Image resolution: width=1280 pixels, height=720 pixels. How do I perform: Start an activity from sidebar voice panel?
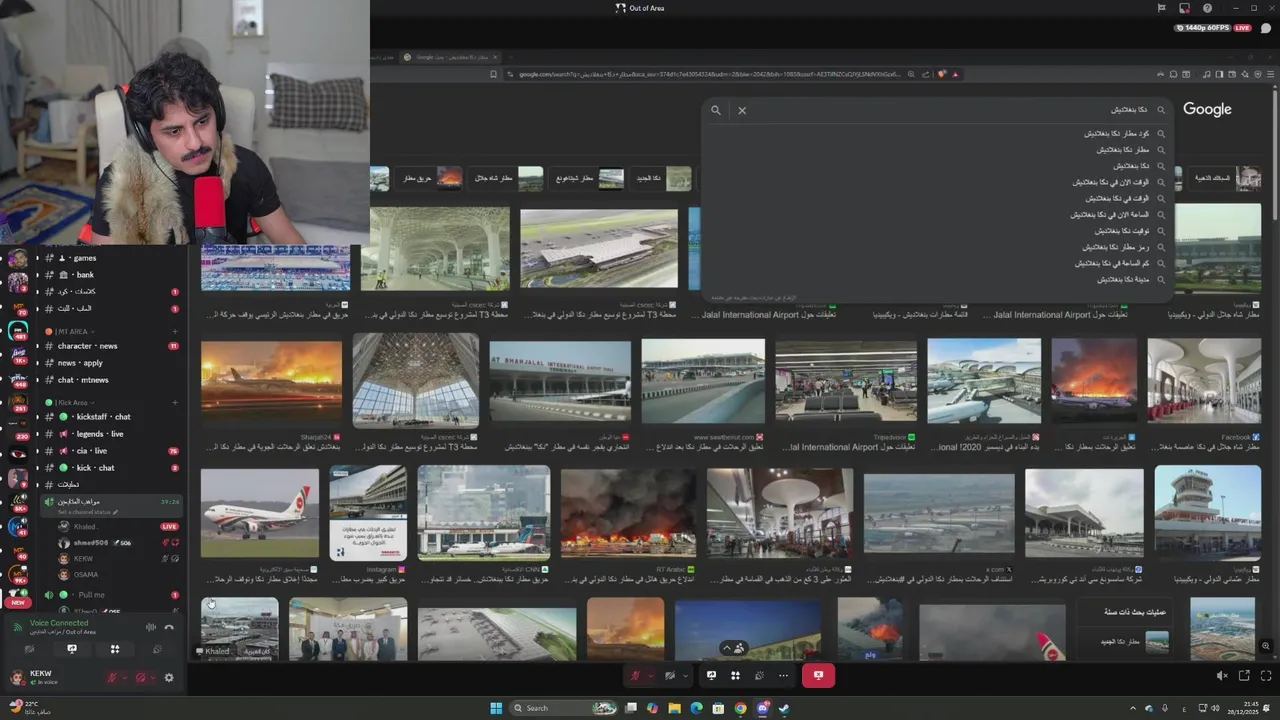115,649
